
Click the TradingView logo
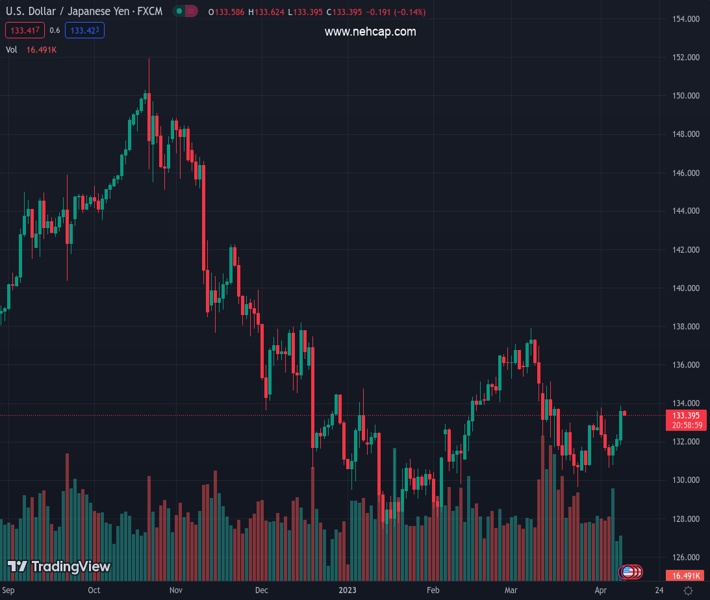(58, 567)
